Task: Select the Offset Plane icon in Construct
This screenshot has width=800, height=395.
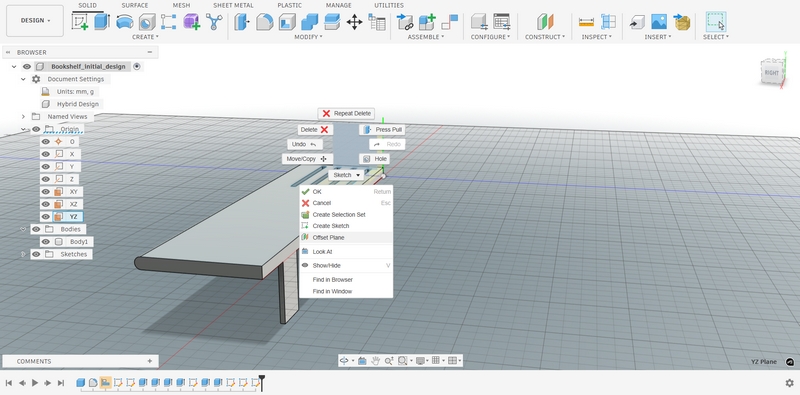Action: coord(545,22)
